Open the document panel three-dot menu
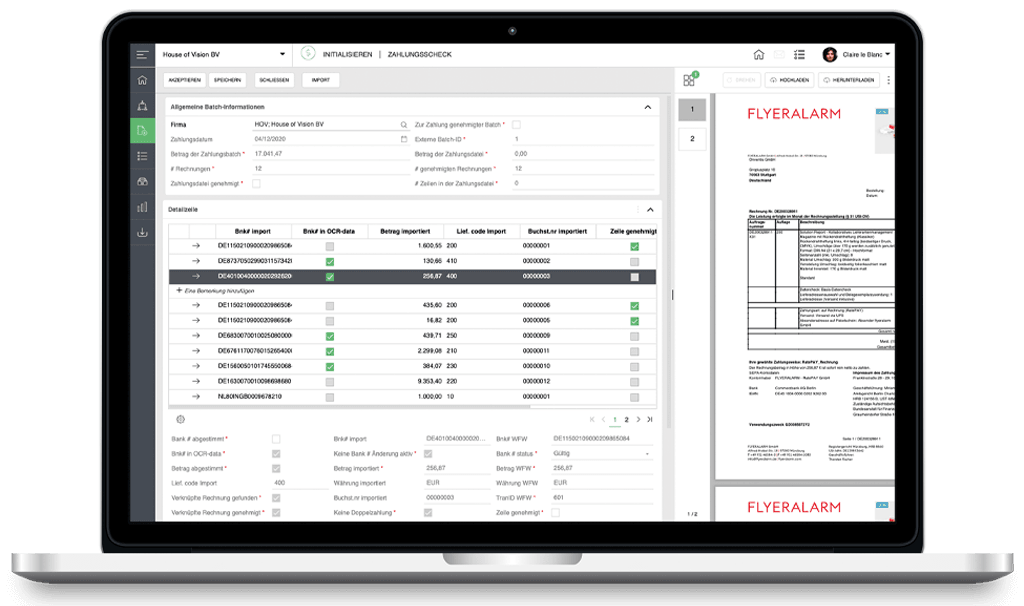This screenshot has width=1024, height=606. [x=888, y=80]
